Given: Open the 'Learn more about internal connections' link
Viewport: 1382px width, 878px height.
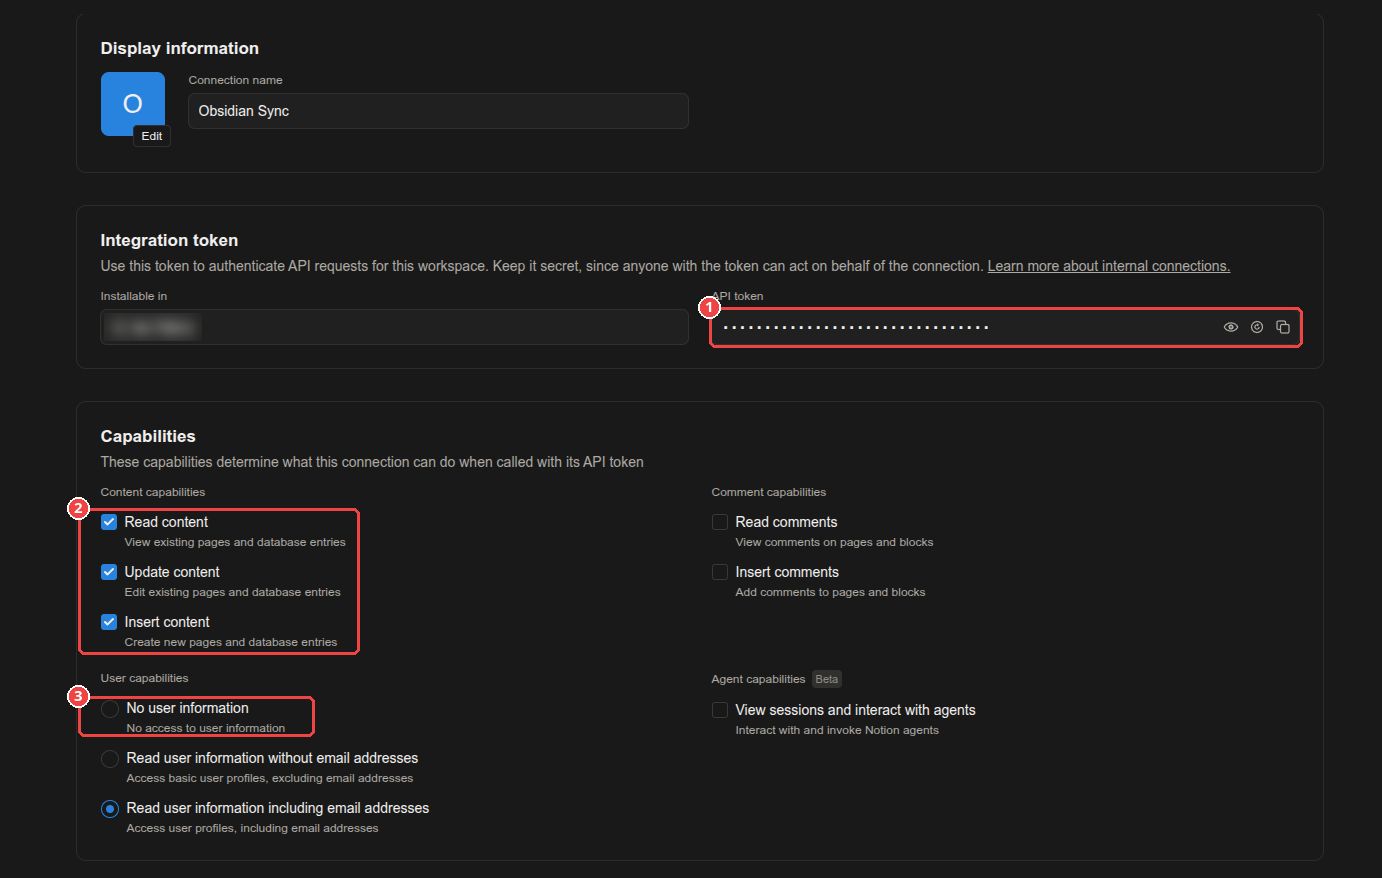Looking at the screenshot, I should [x=1109, y=266].
